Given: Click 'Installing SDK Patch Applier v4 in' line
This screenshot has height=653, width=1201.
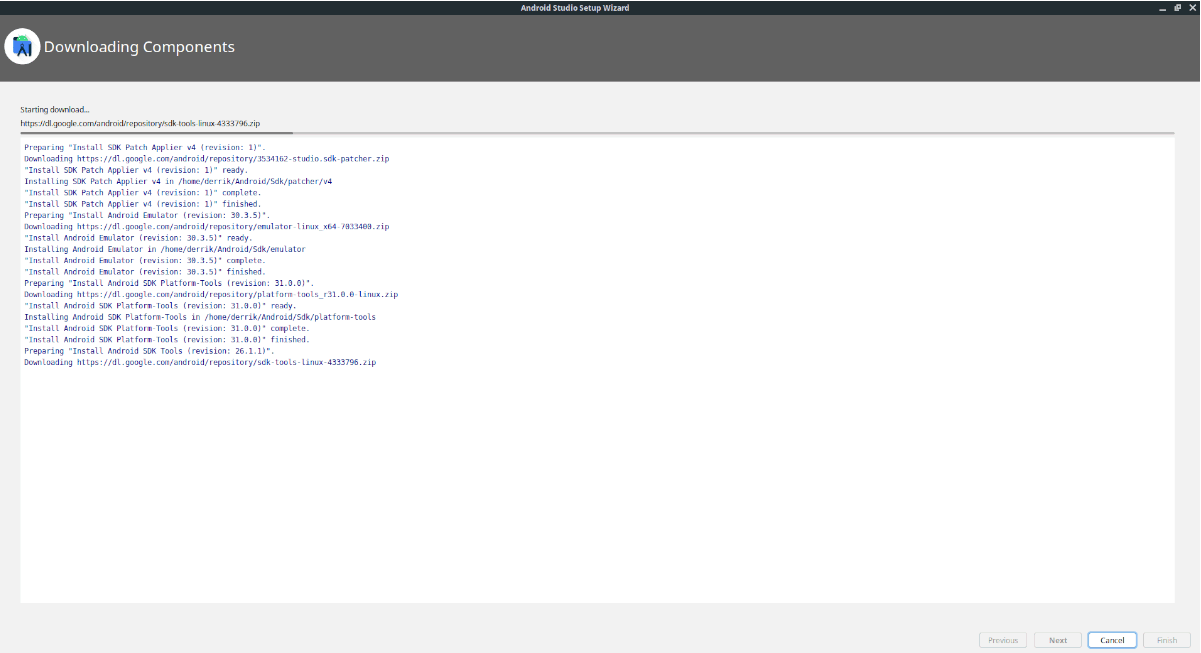Looking at the screenshot, I should click(x=178, y=181).
